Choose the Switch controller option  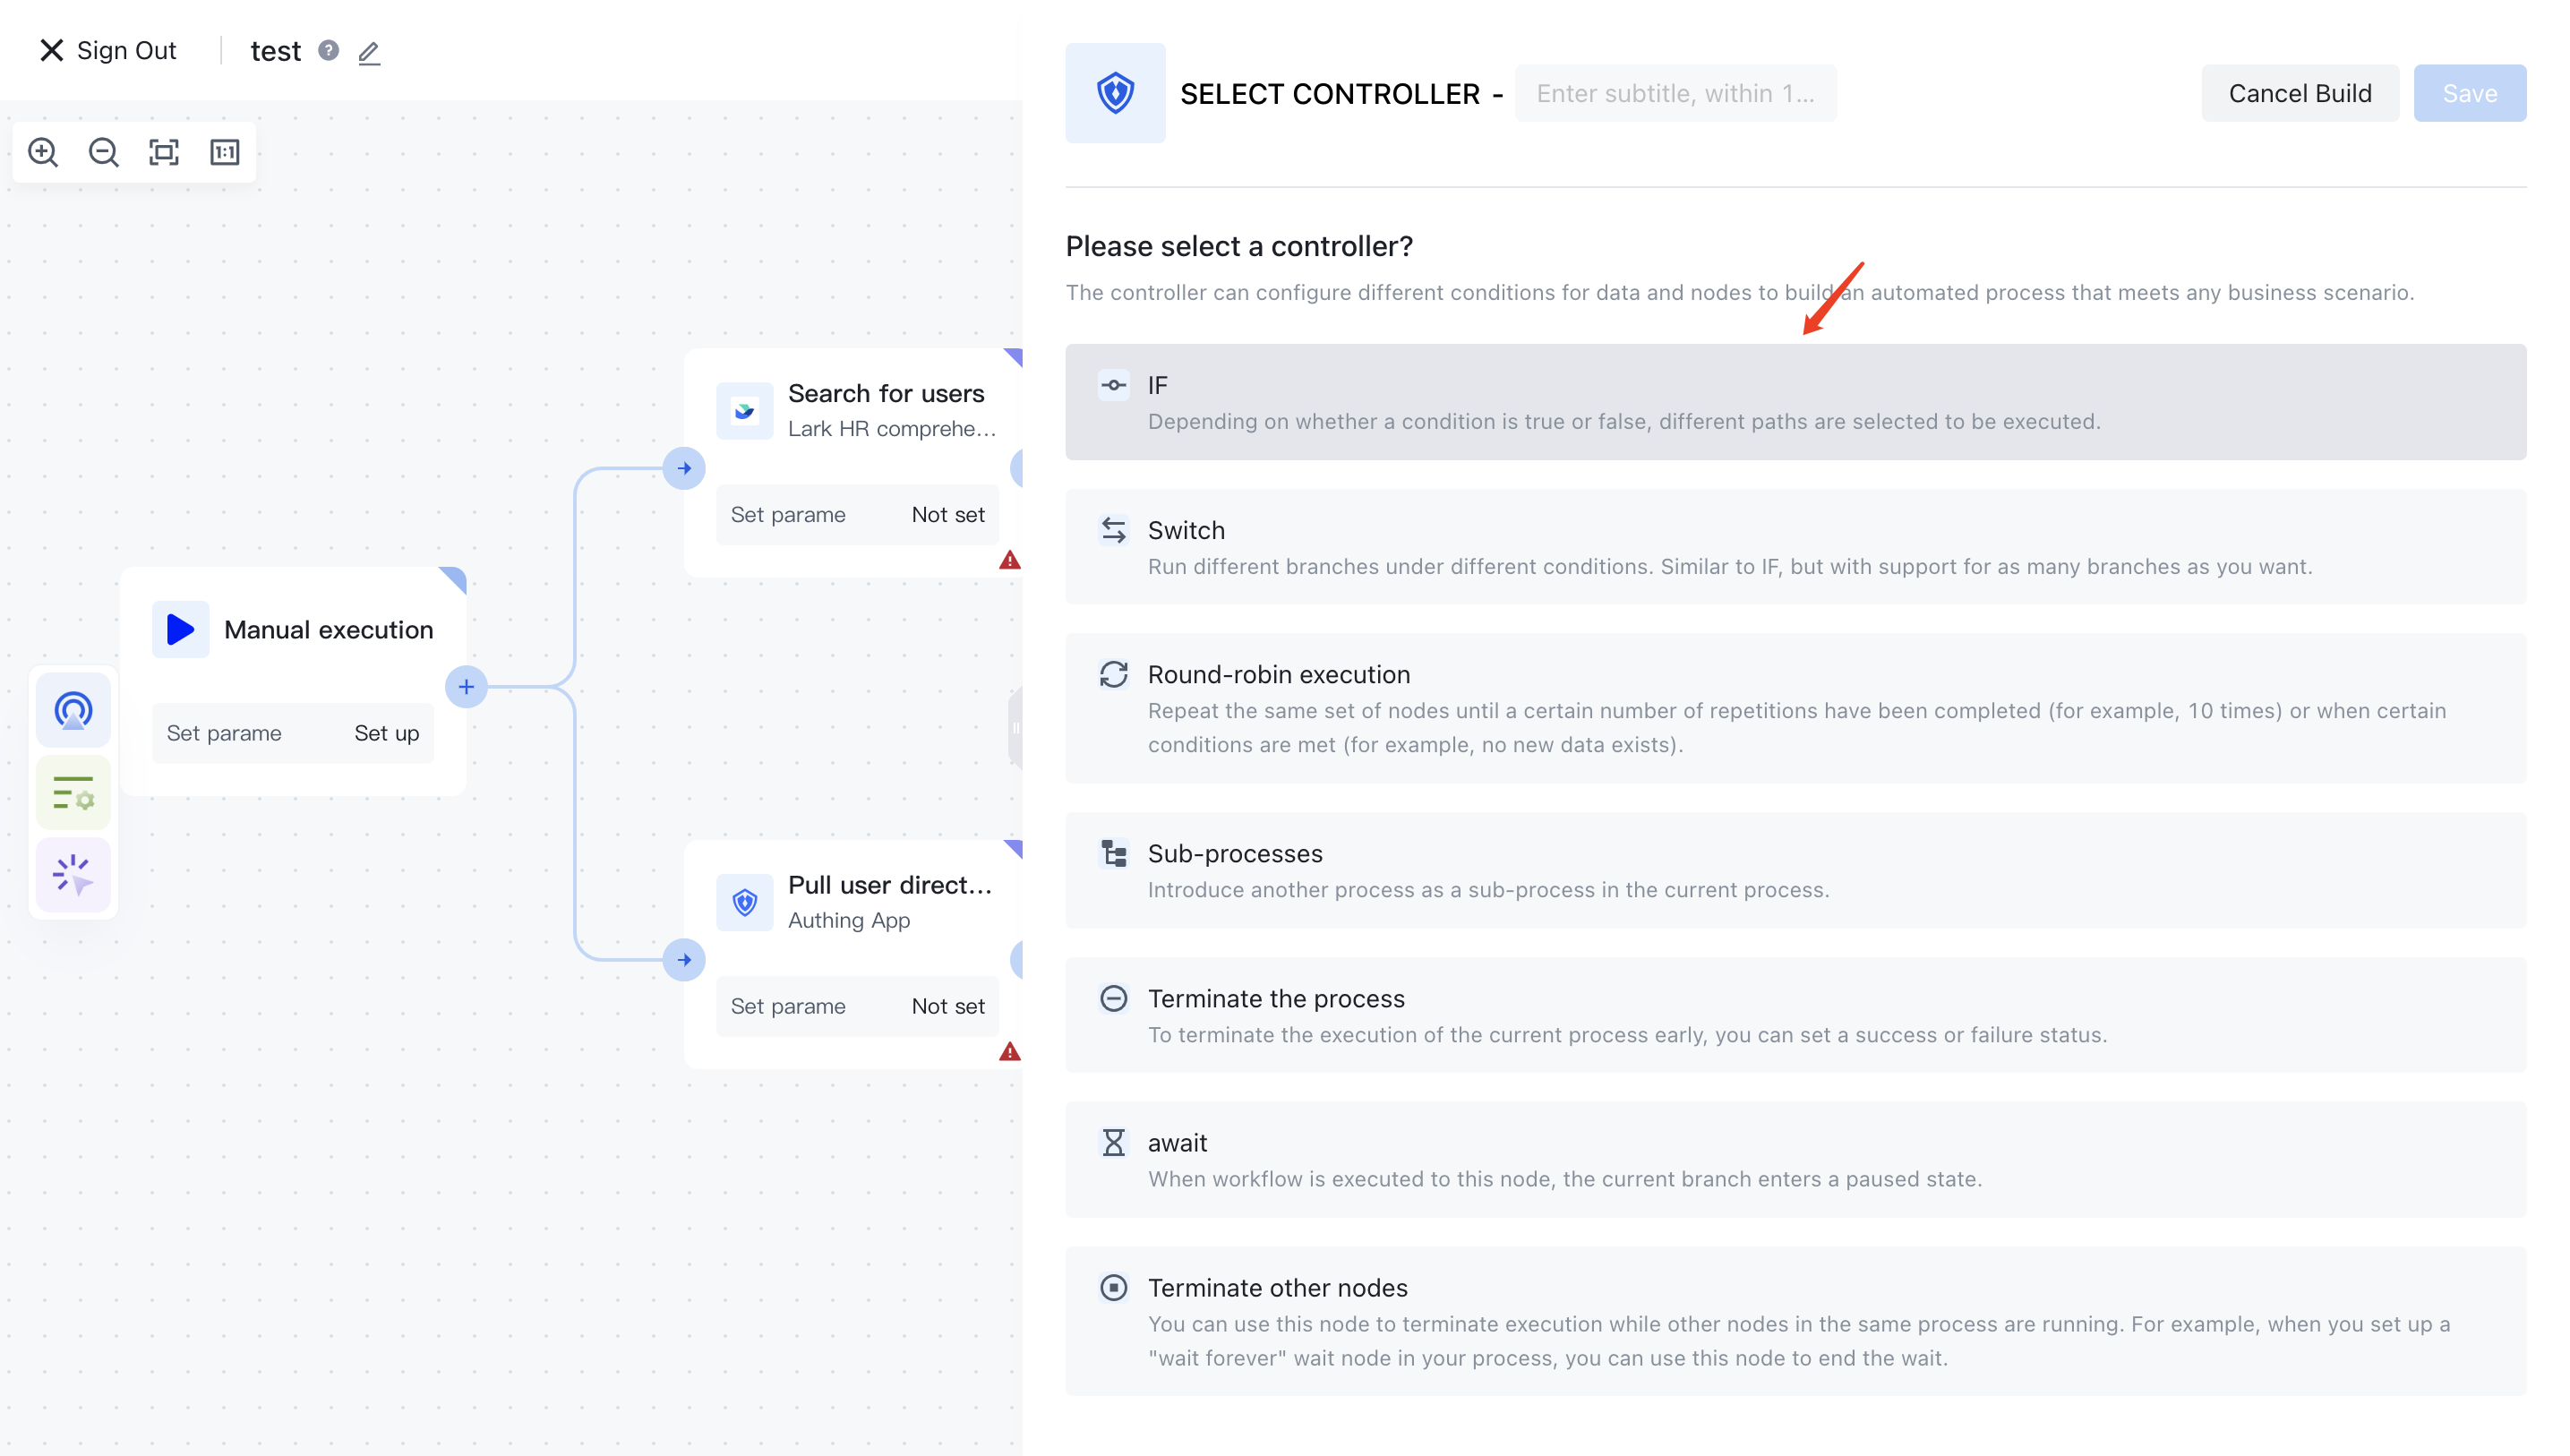click(1795, 547)
